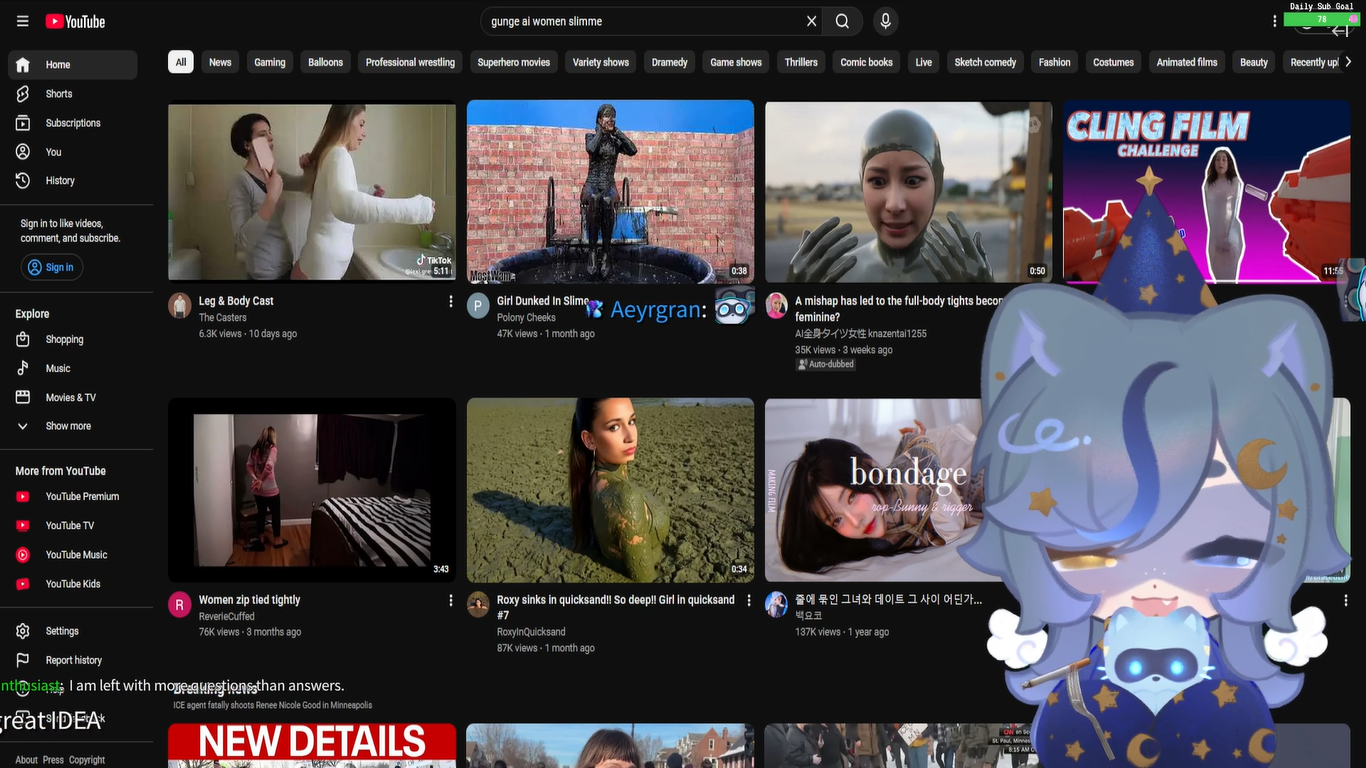
Task: Open Subscriptions in the sidebar
Action: point(73,123)
